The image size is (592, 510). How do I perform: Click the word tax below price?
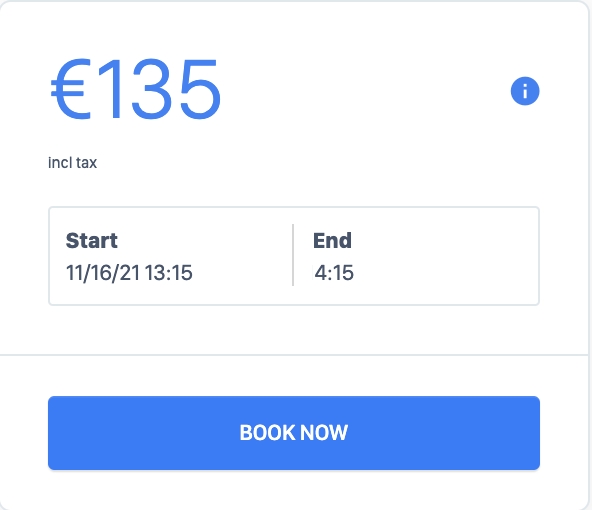(x=86, y=163)
